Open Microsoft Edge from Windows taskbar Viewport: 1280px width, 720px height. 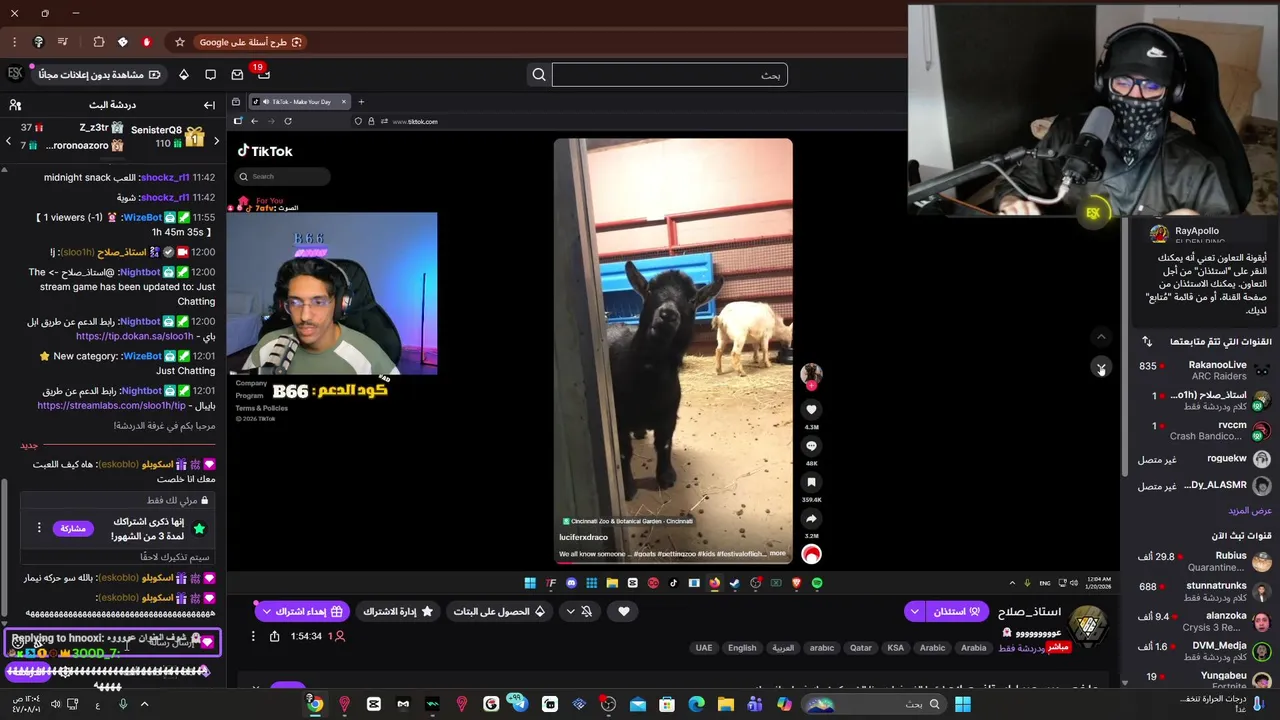click(x=696, y=705)
